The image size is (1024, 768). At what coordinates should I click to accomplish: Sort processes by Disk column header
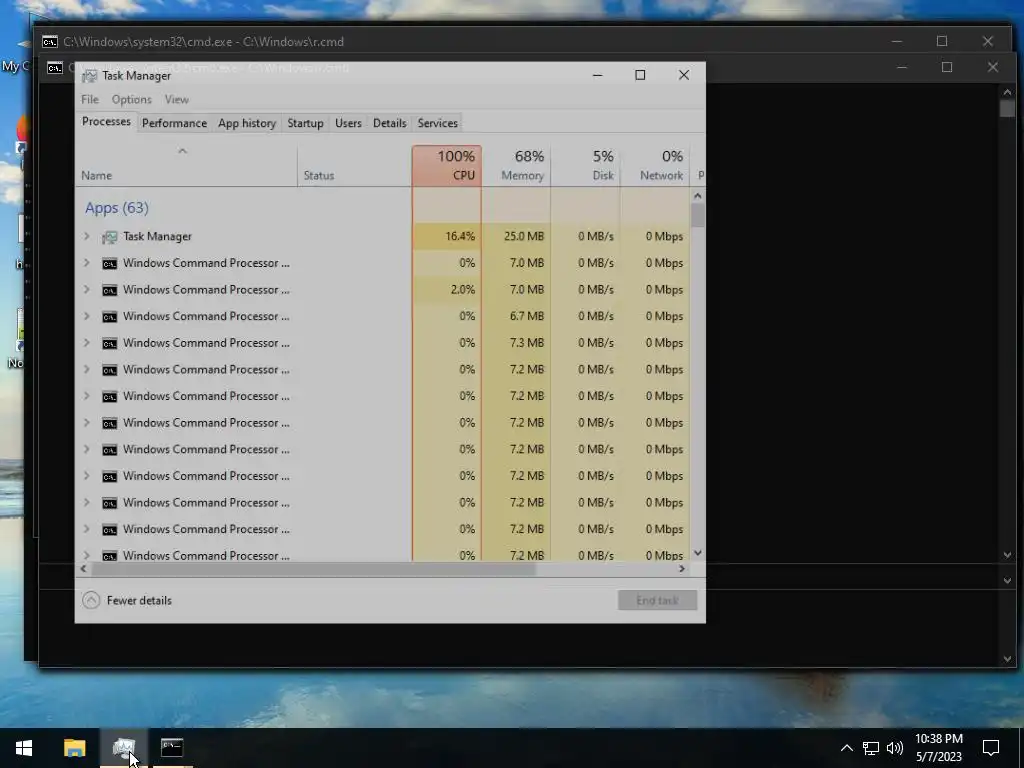pos(585,166)
